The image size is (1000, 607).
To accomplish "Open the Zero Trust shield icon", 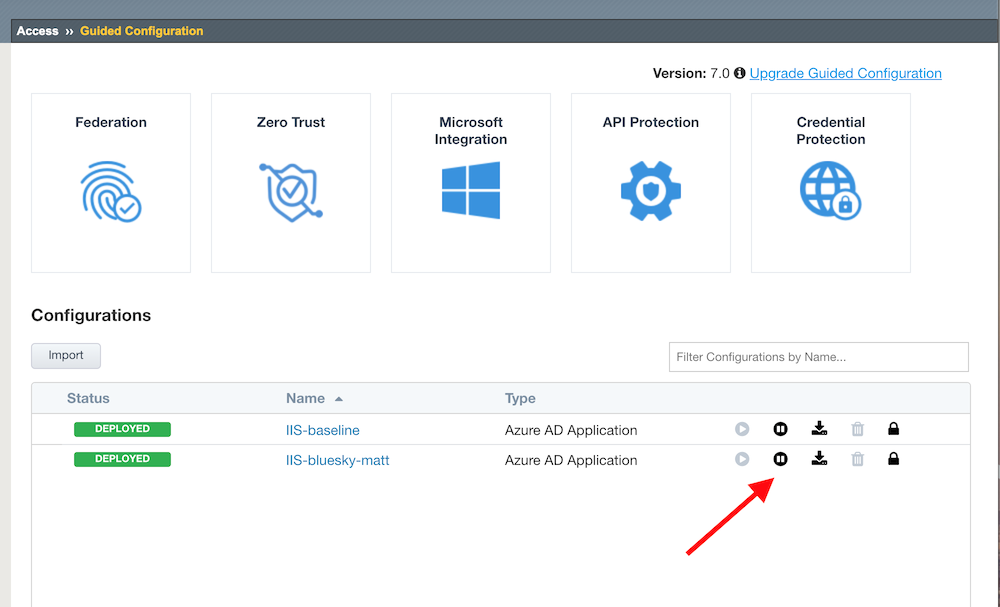I will tap(291, 192).
